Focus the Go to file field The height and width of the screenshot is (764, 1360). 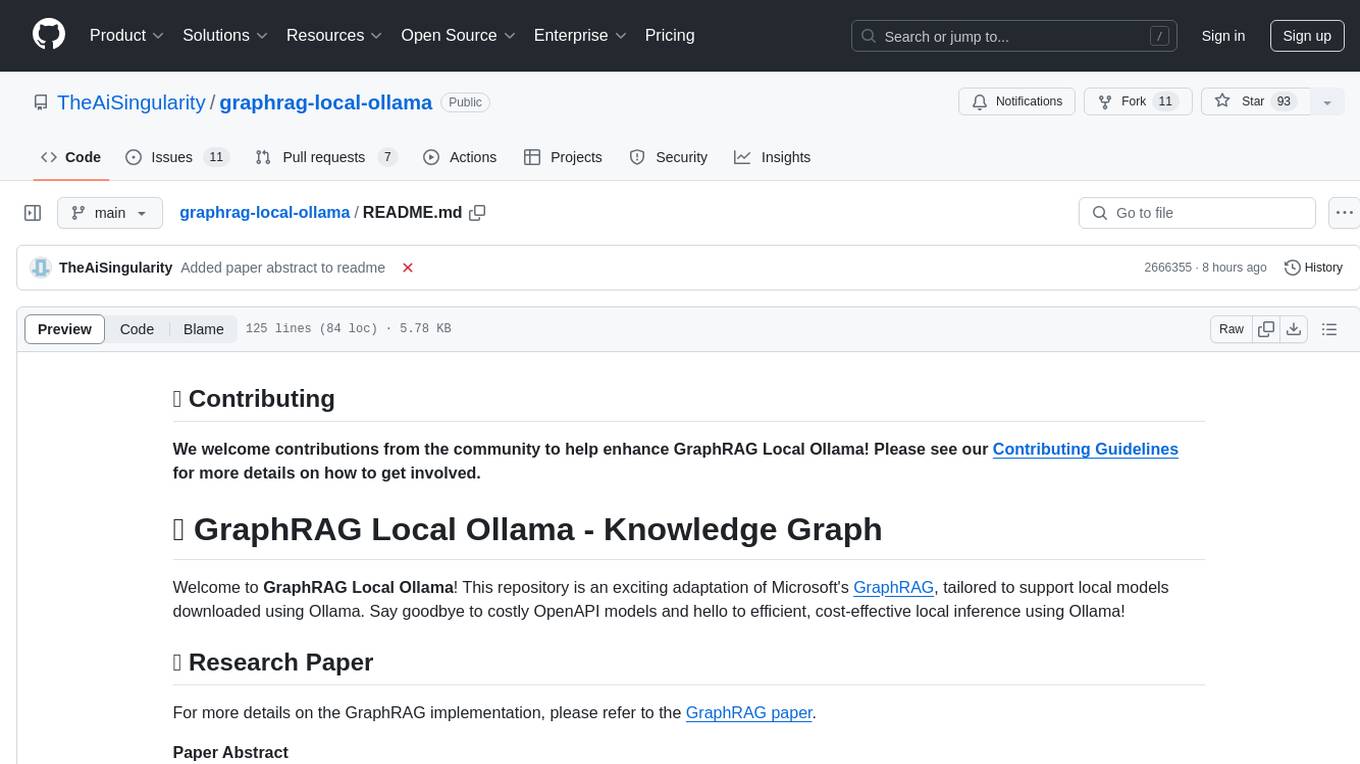1197,213
